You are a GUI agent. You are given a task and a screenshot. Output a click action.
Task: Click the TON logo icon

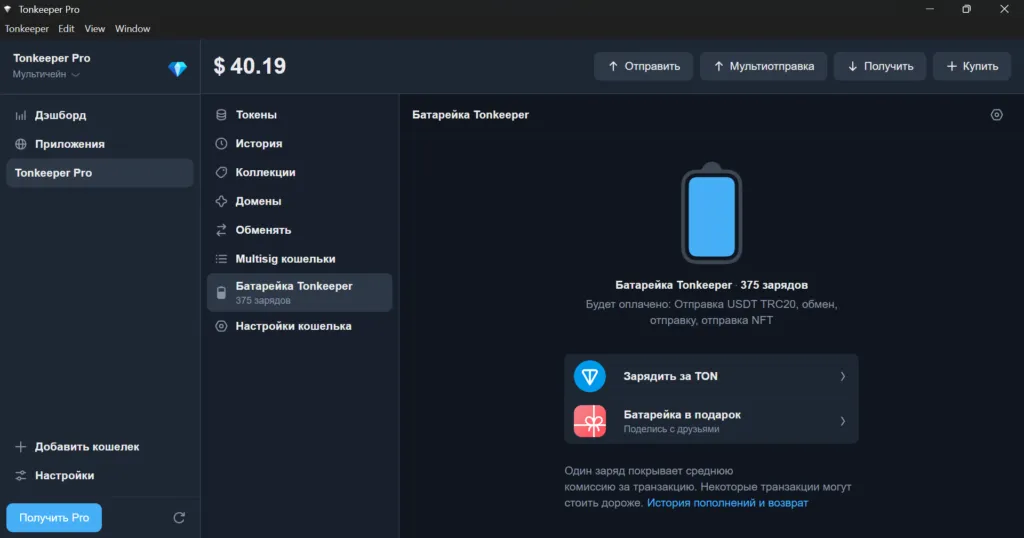click(x=590, y=376)
